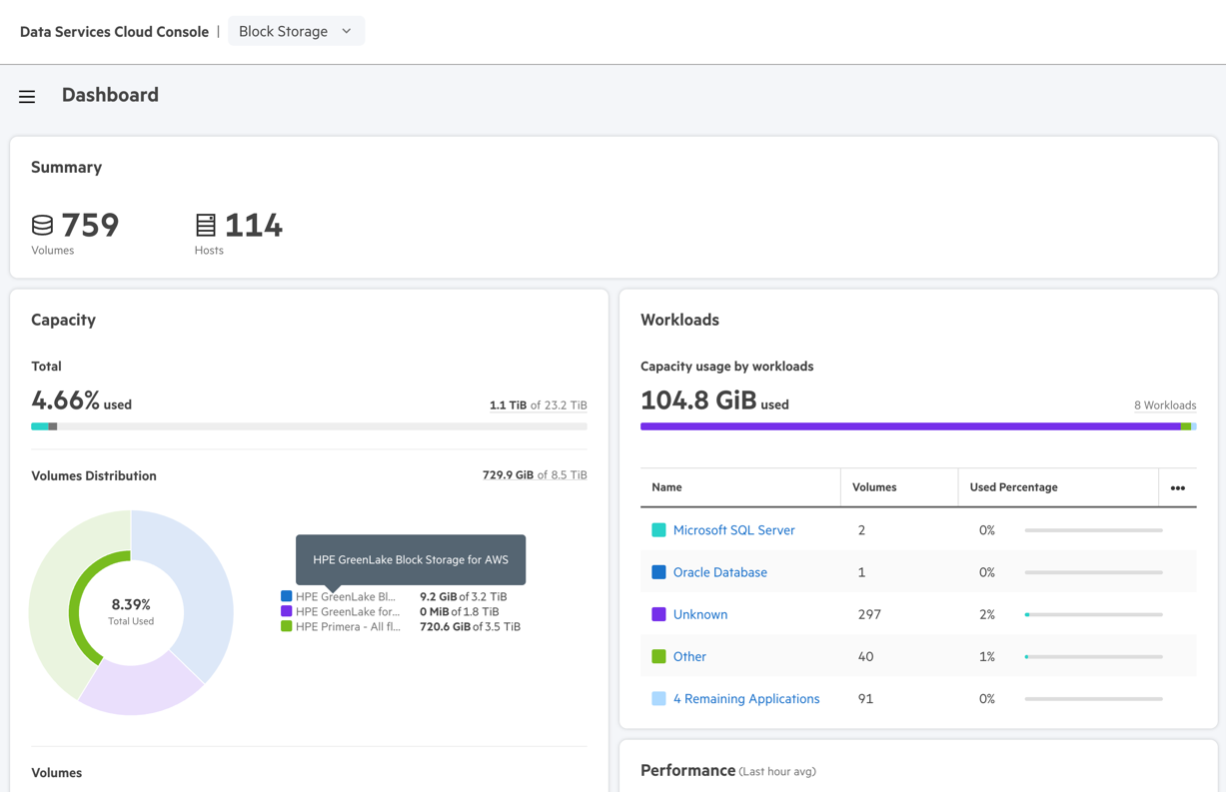Click the 1.1 TiB of 23.2 TiB text
Image resolution: width=1231 pixels, height=797 pixels.
(x=538, y=405)
